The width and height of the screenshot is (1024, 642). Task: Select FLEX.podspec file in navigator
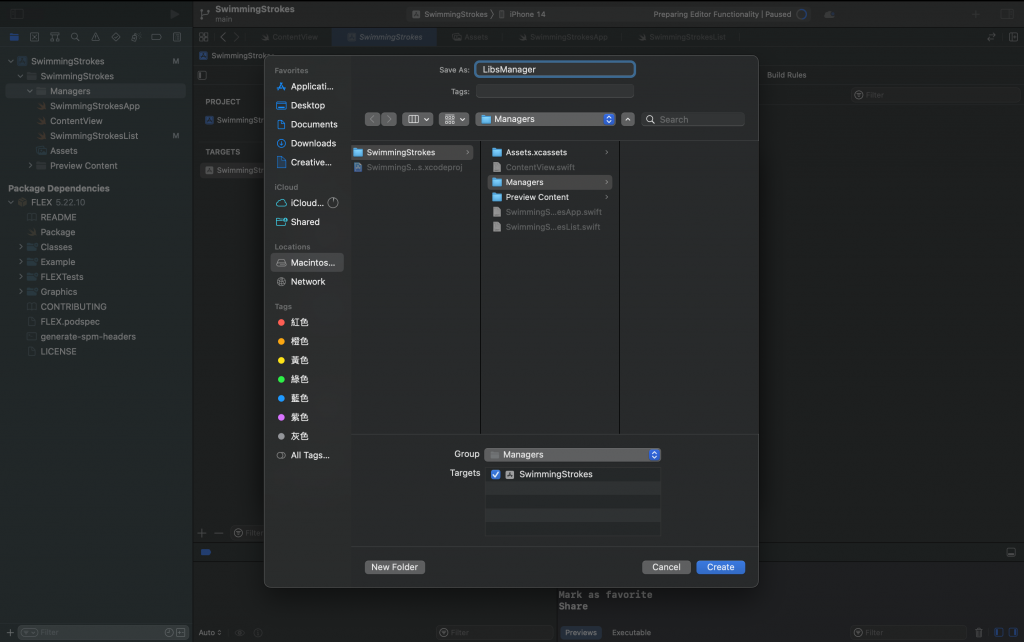tap(70, 321)
